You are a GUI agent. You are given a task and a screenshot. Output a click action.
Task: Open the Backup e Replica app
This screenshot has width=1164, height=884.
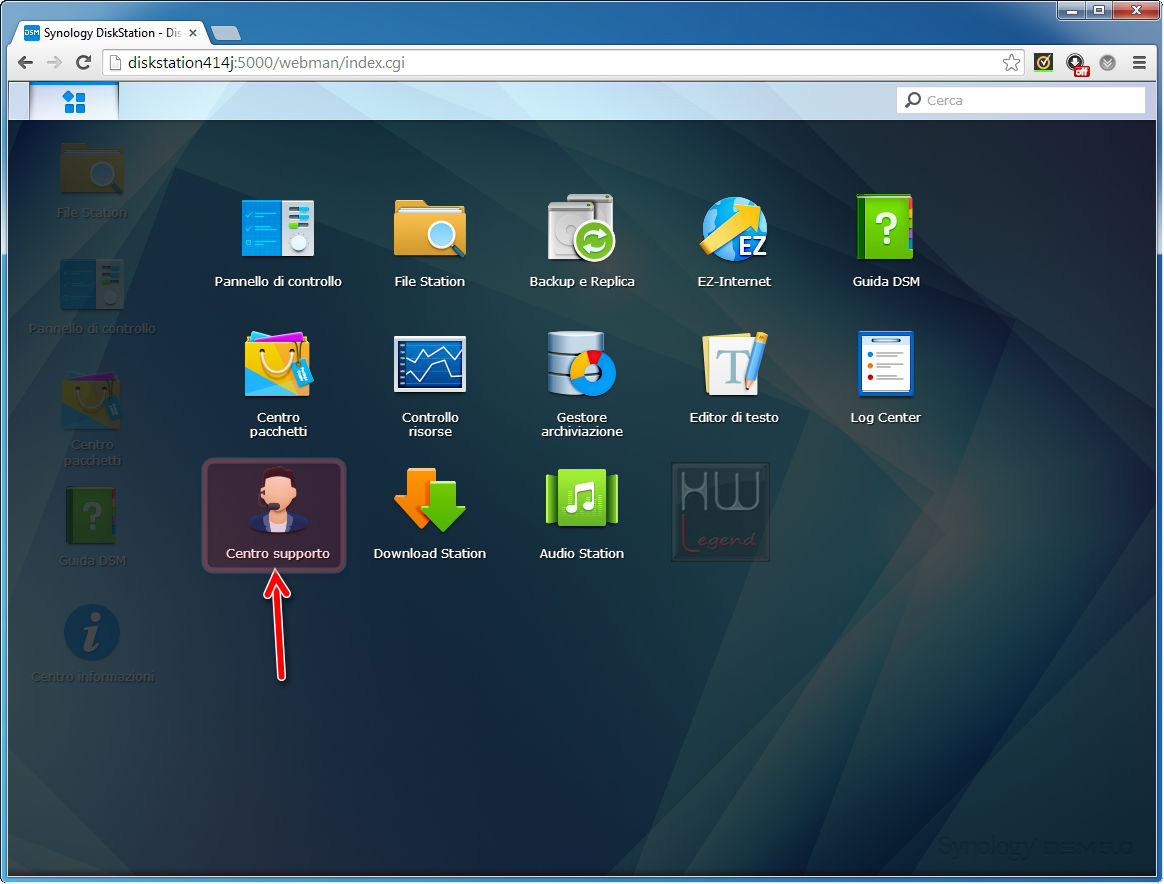581,241
